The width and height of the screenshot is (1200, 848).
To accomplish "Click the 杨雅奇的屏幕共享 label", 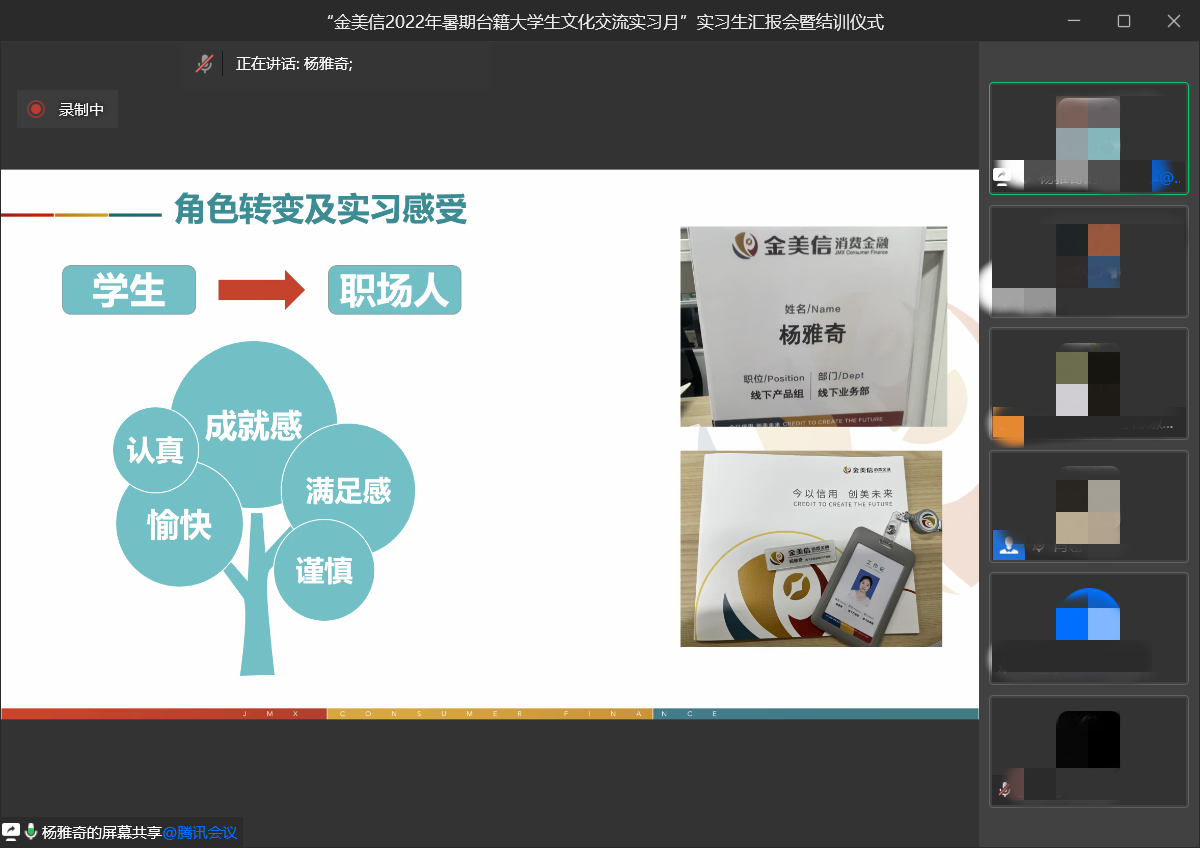I will [101, 832].
